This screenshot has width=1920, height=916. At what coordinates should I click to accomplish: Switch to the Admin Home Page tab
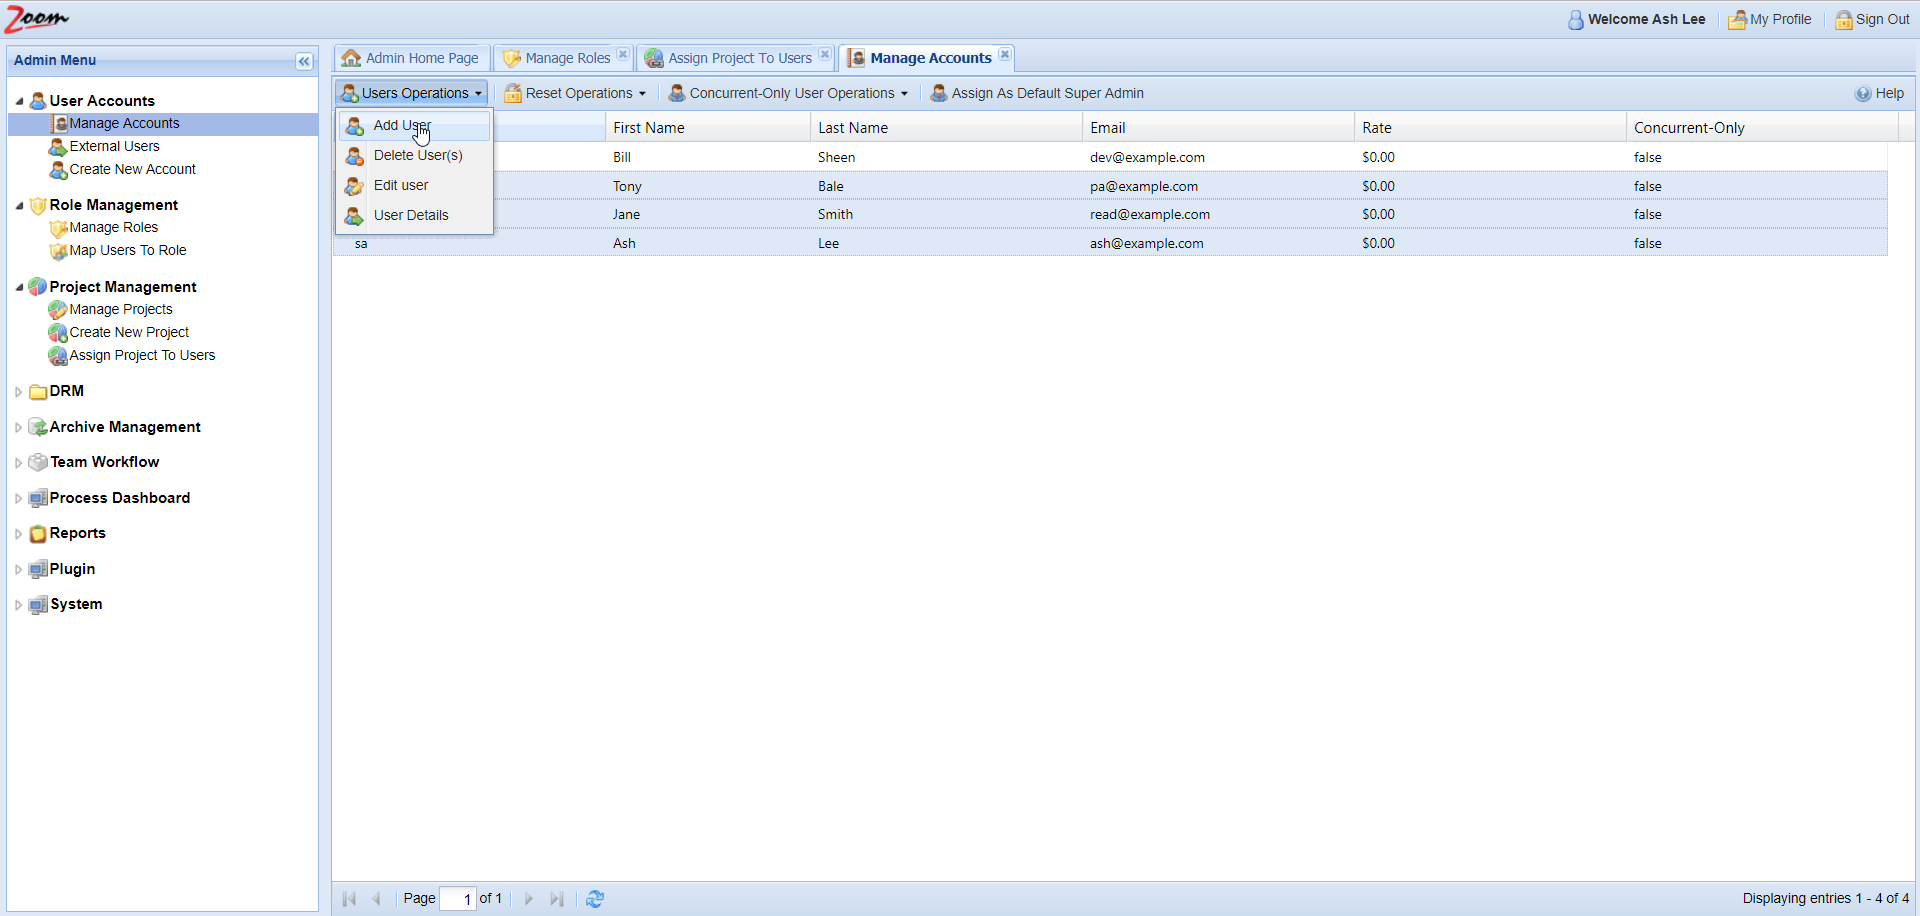pos(411,59)
